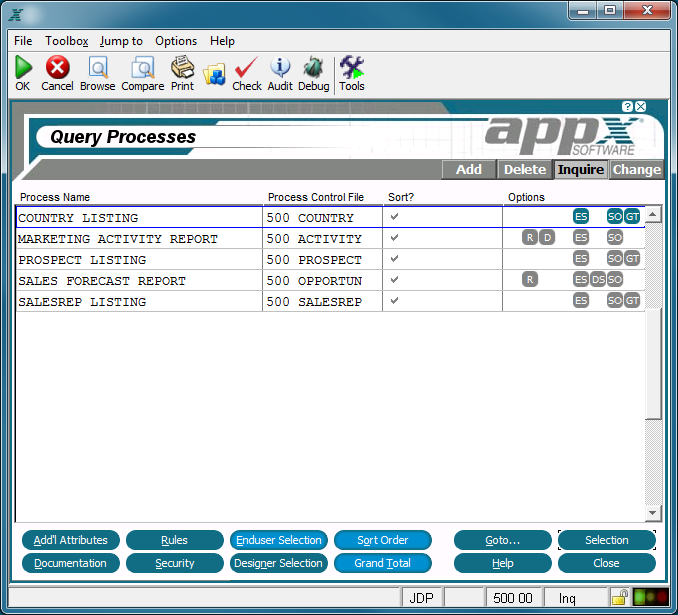
Task: Click the 500 ACTIVITY control file cell
Action: click(x=322, y=239)
